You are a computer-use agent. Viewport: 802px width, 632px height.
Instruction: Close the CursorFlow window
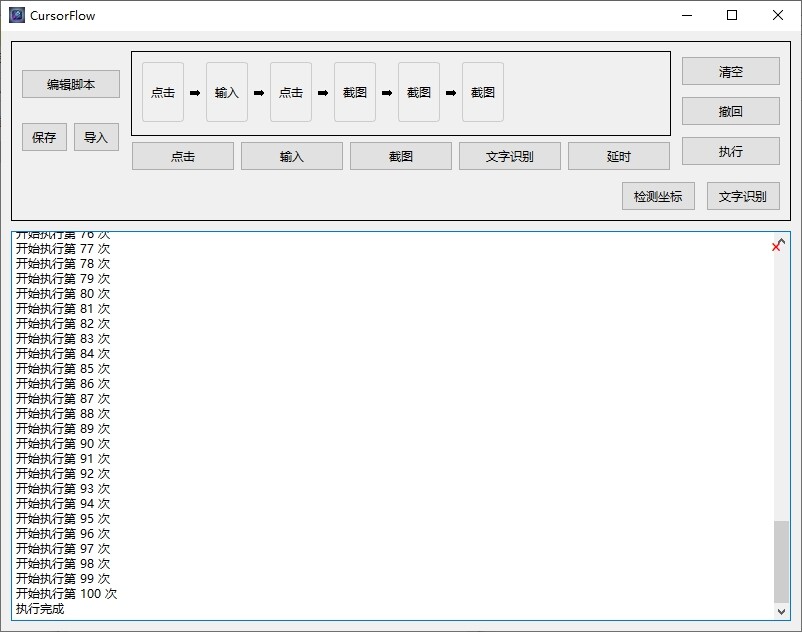pos(777,15)
